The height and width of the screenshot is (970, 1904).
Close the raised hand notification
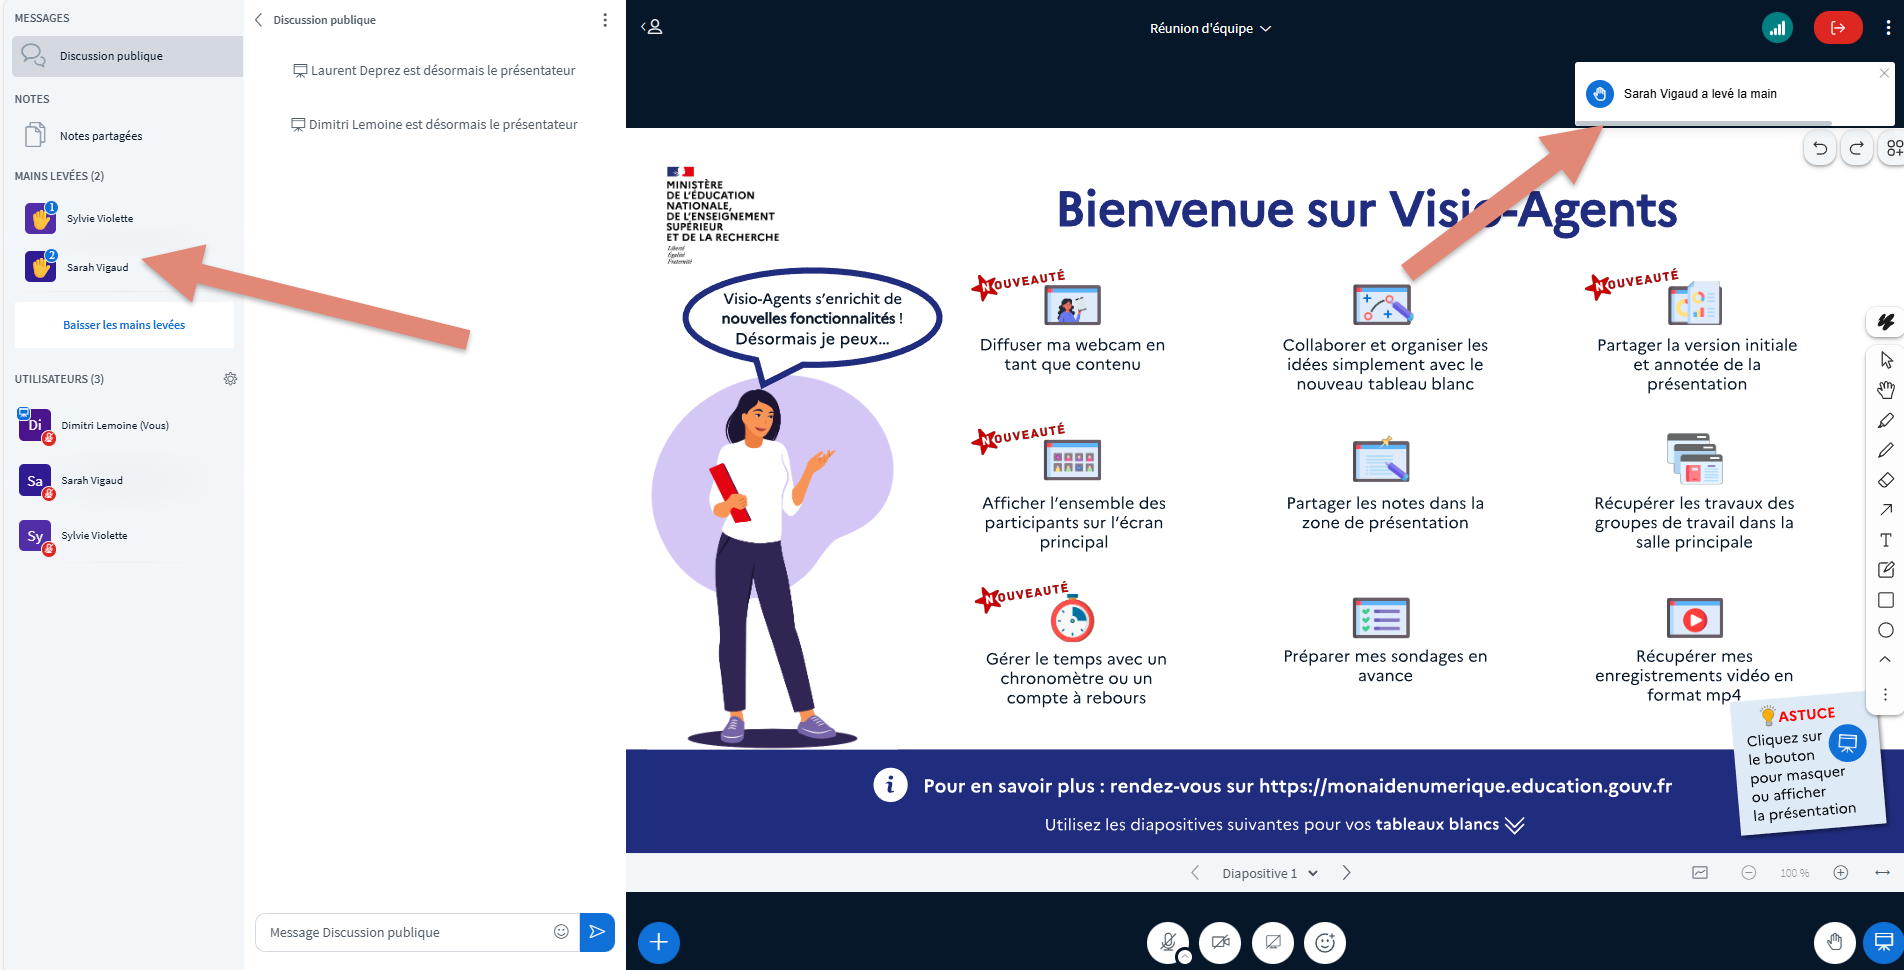tap(1884, 73)
